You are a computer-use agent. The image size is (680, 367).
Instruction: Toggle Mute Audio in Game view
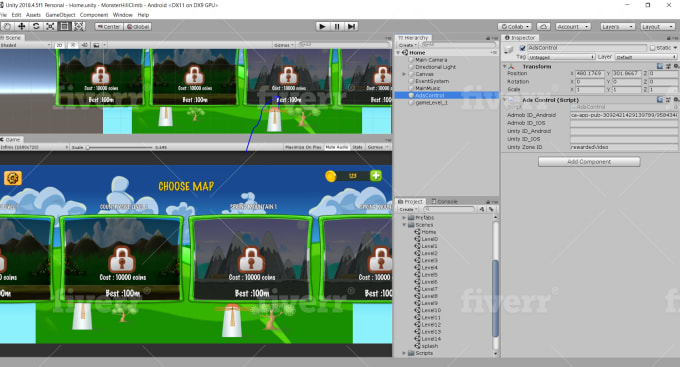tap(337, 147)
